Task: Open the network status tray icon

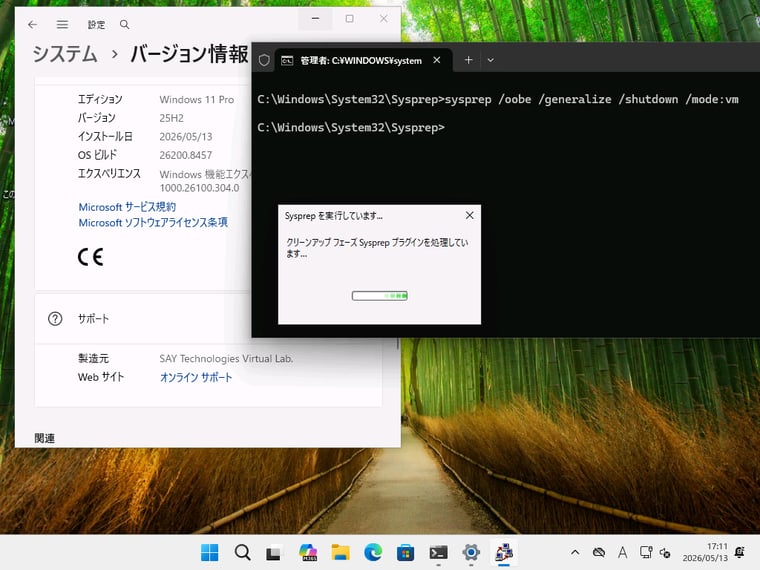Action: [645, 552]
